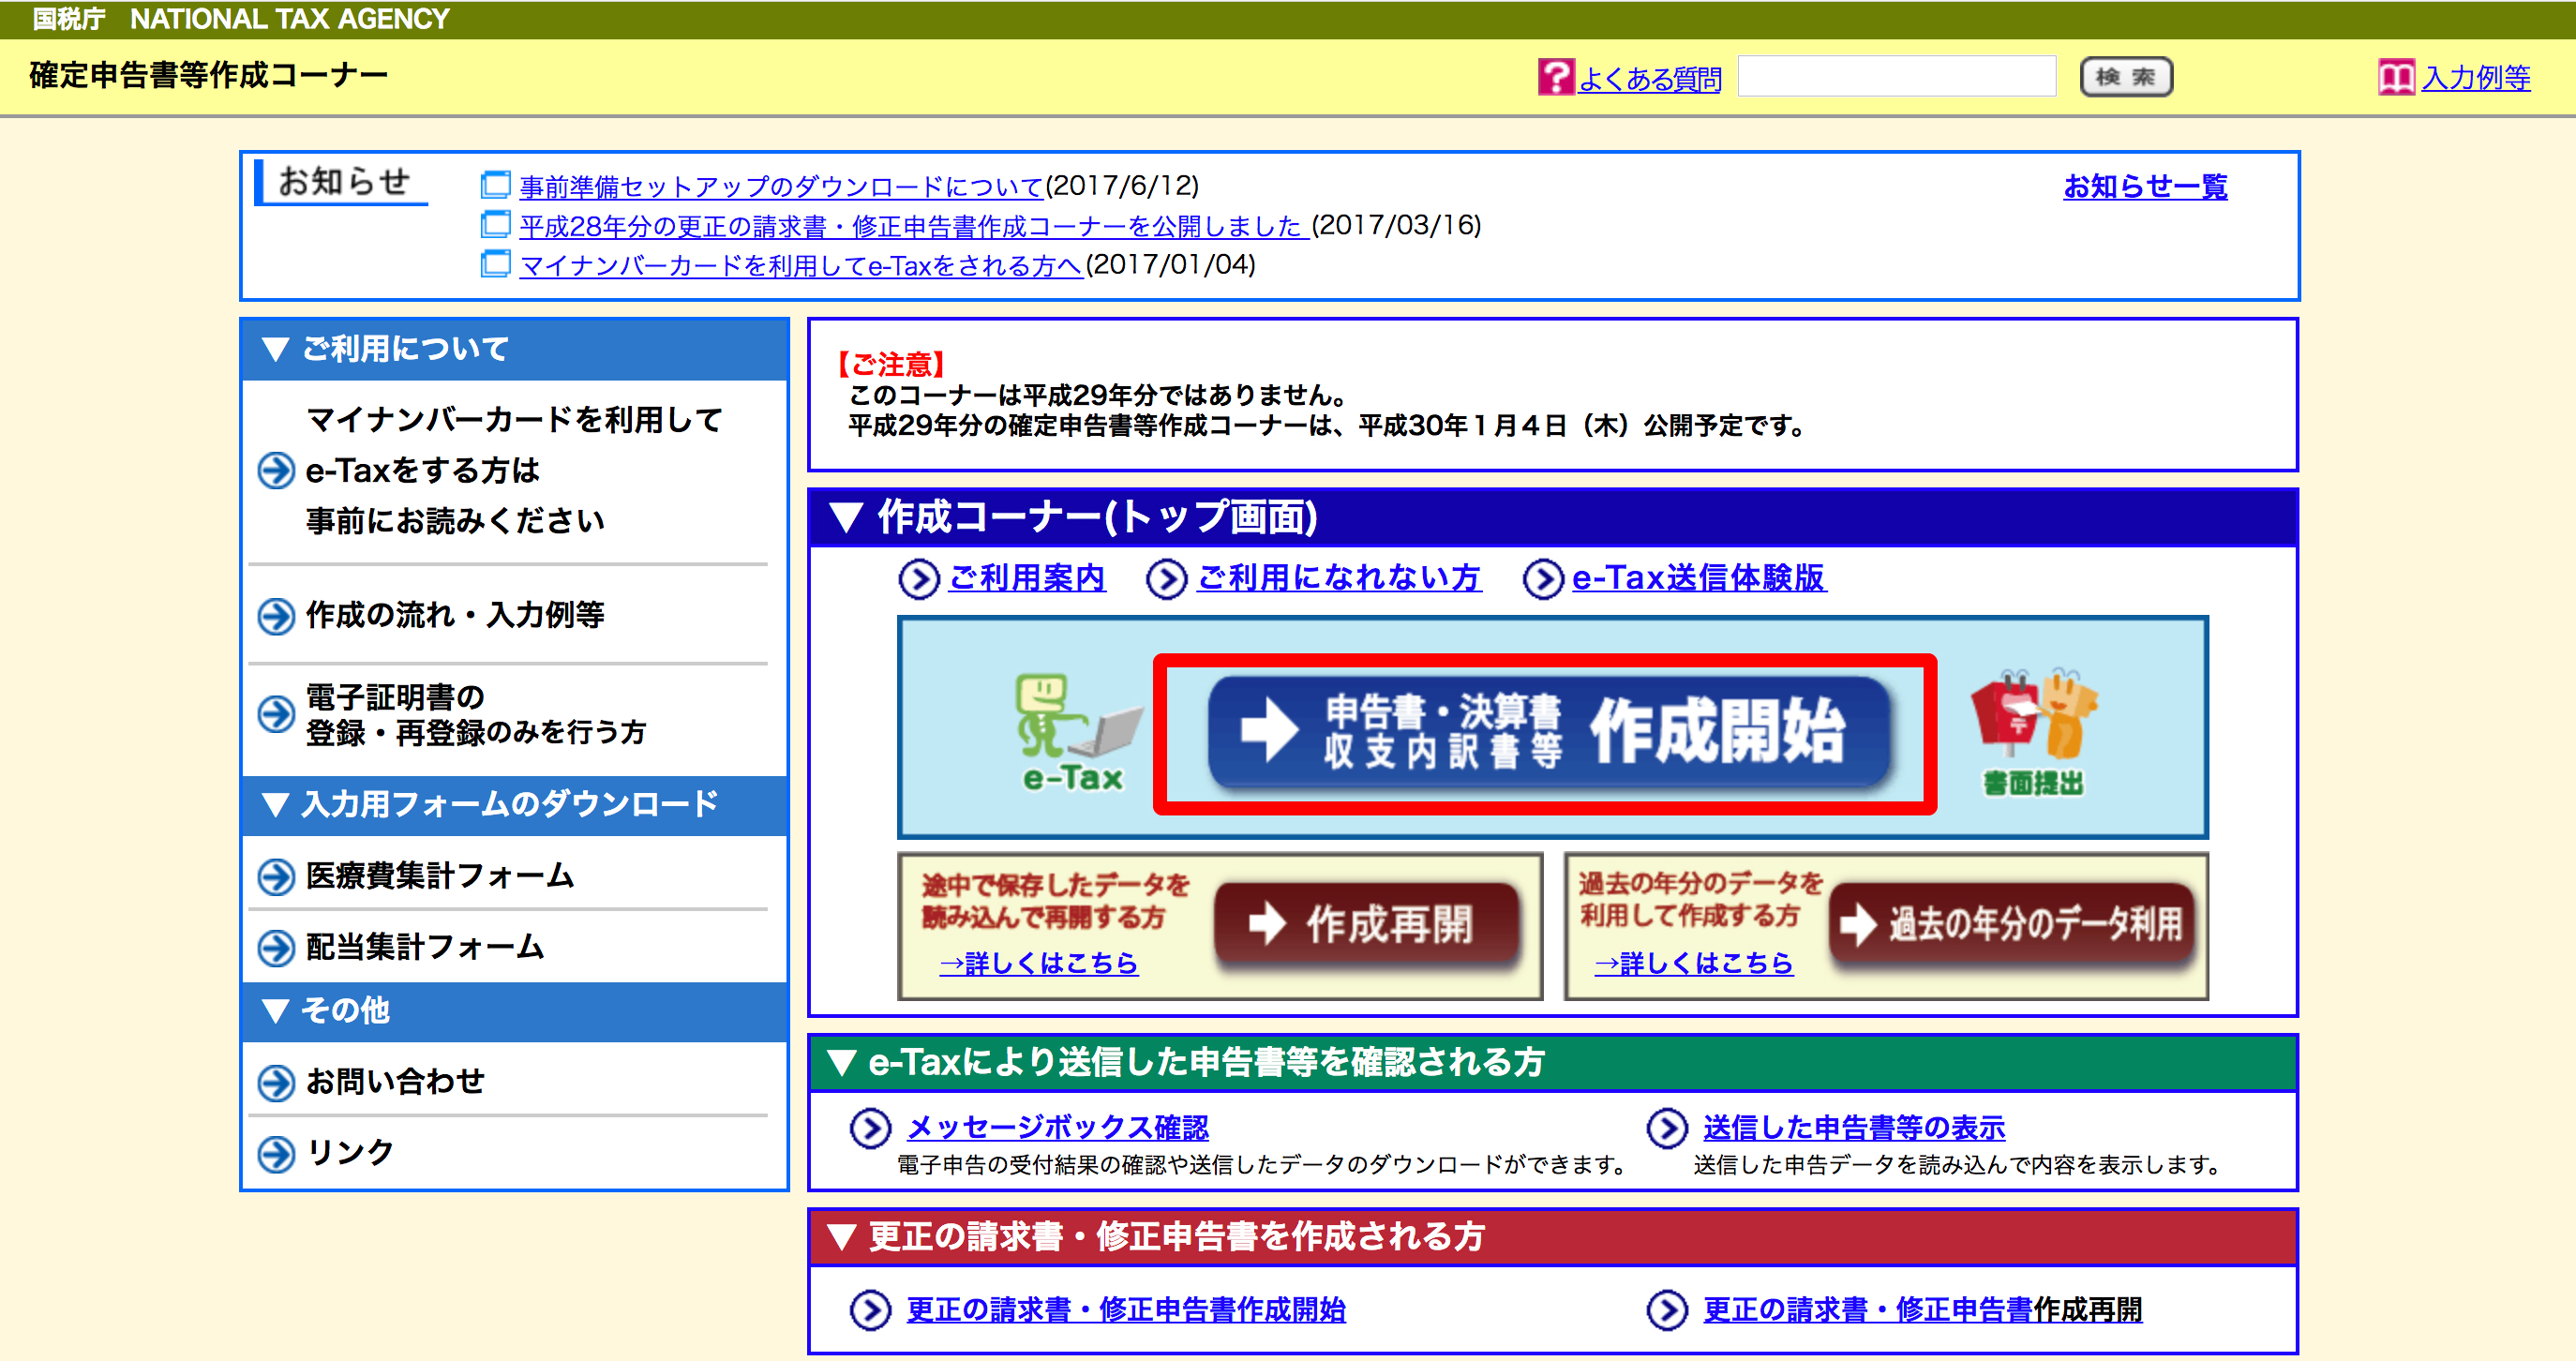Open e-Tax送信体験版 link
The height and width of the screenshot is (1361, 2576).
click(1699, 578)
